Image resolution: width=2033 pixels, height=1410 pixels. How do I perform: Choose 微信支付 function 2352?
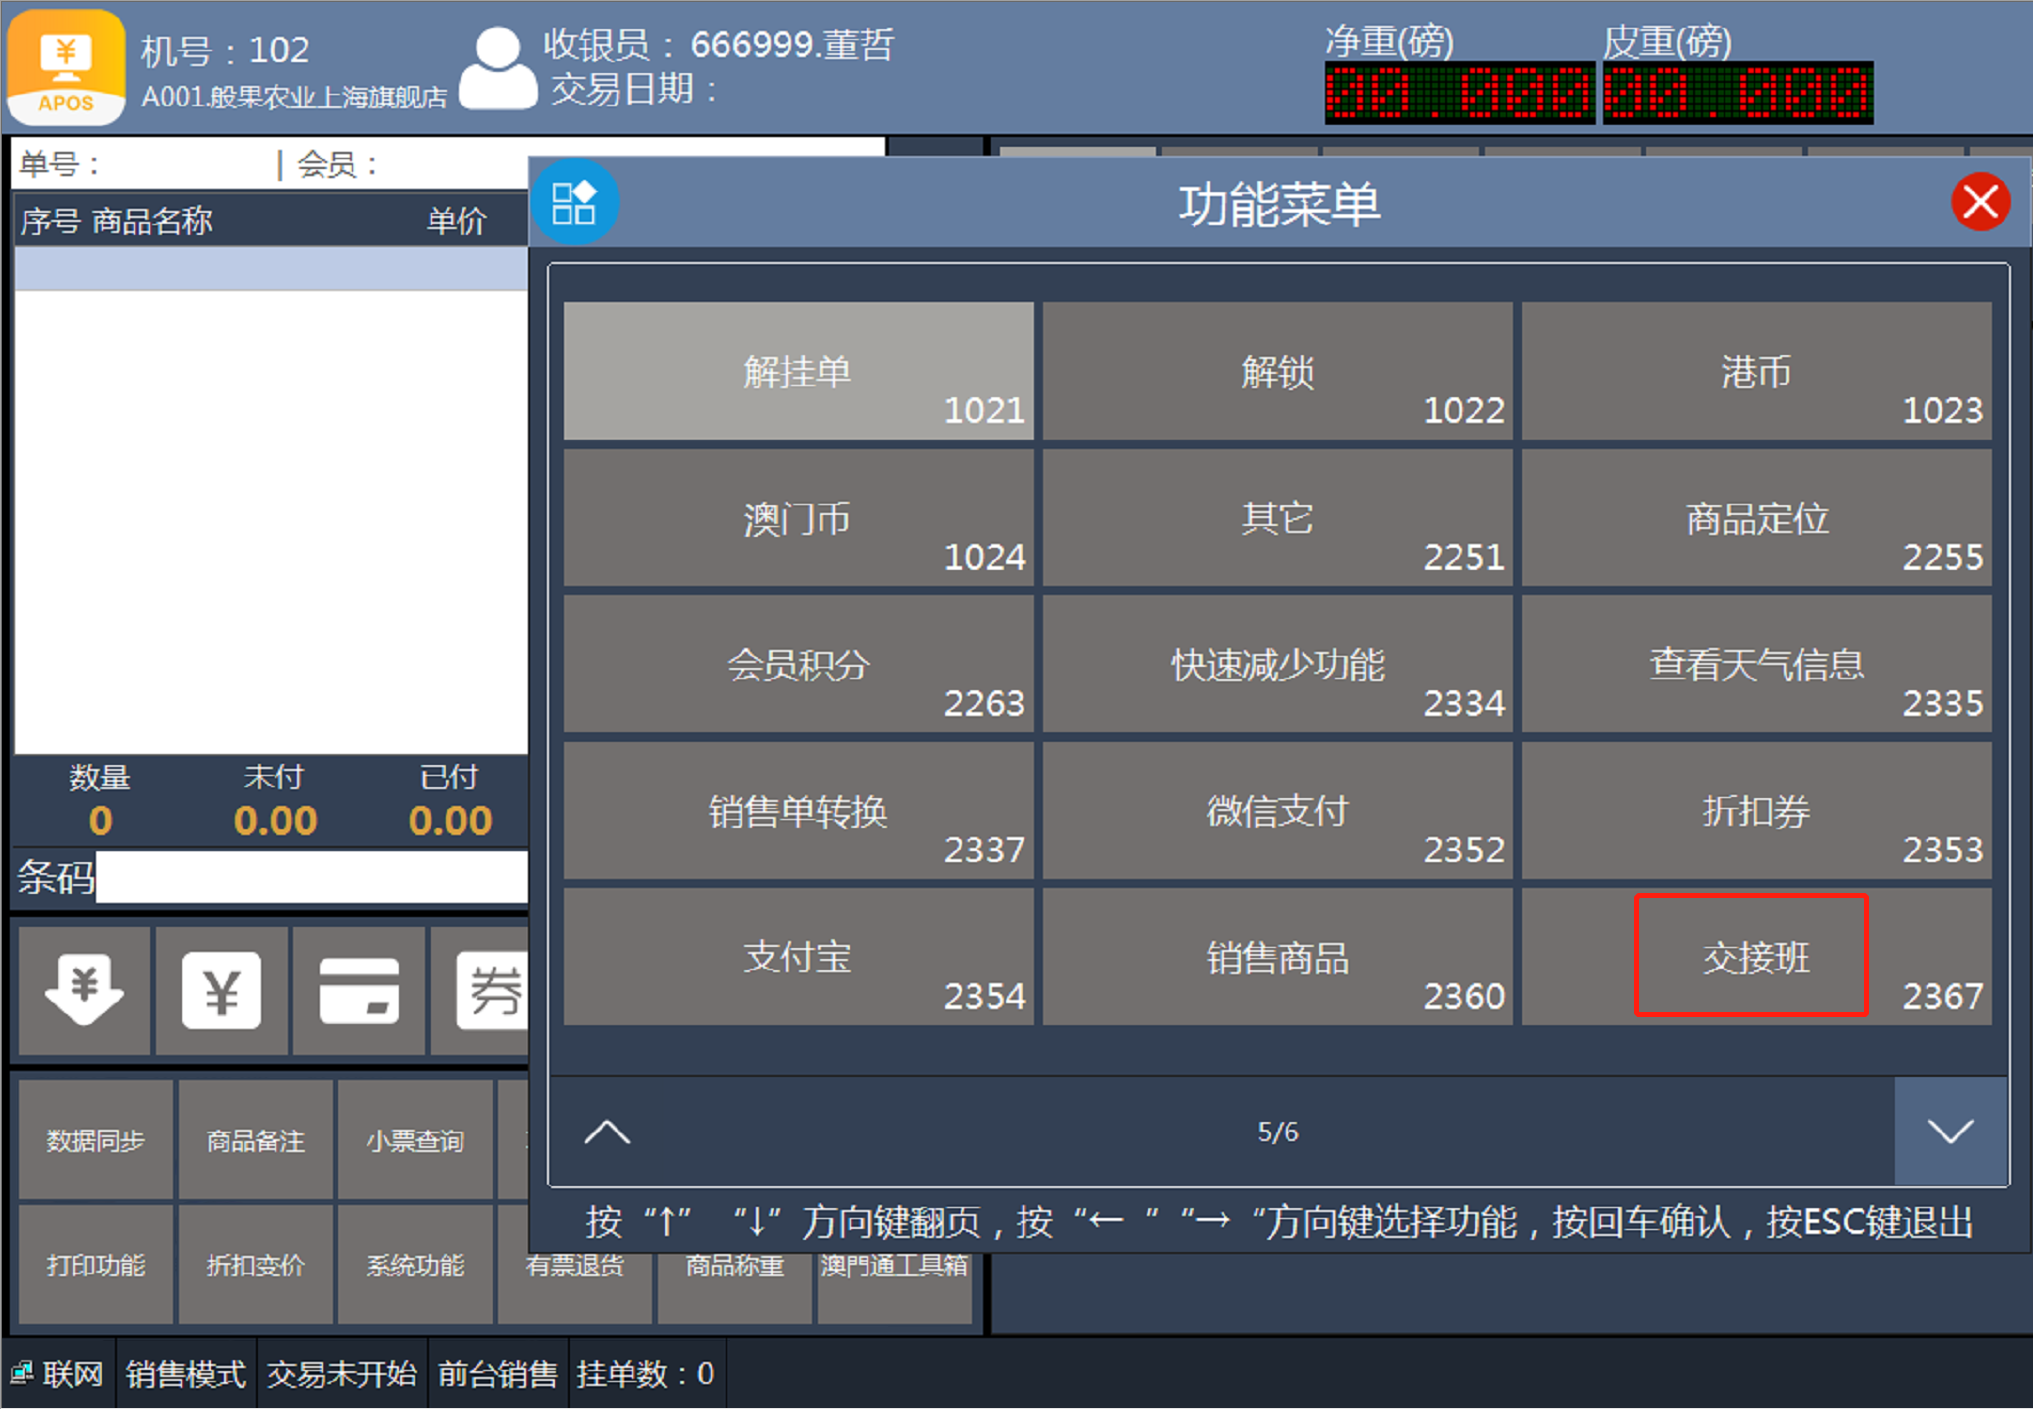1277,811
